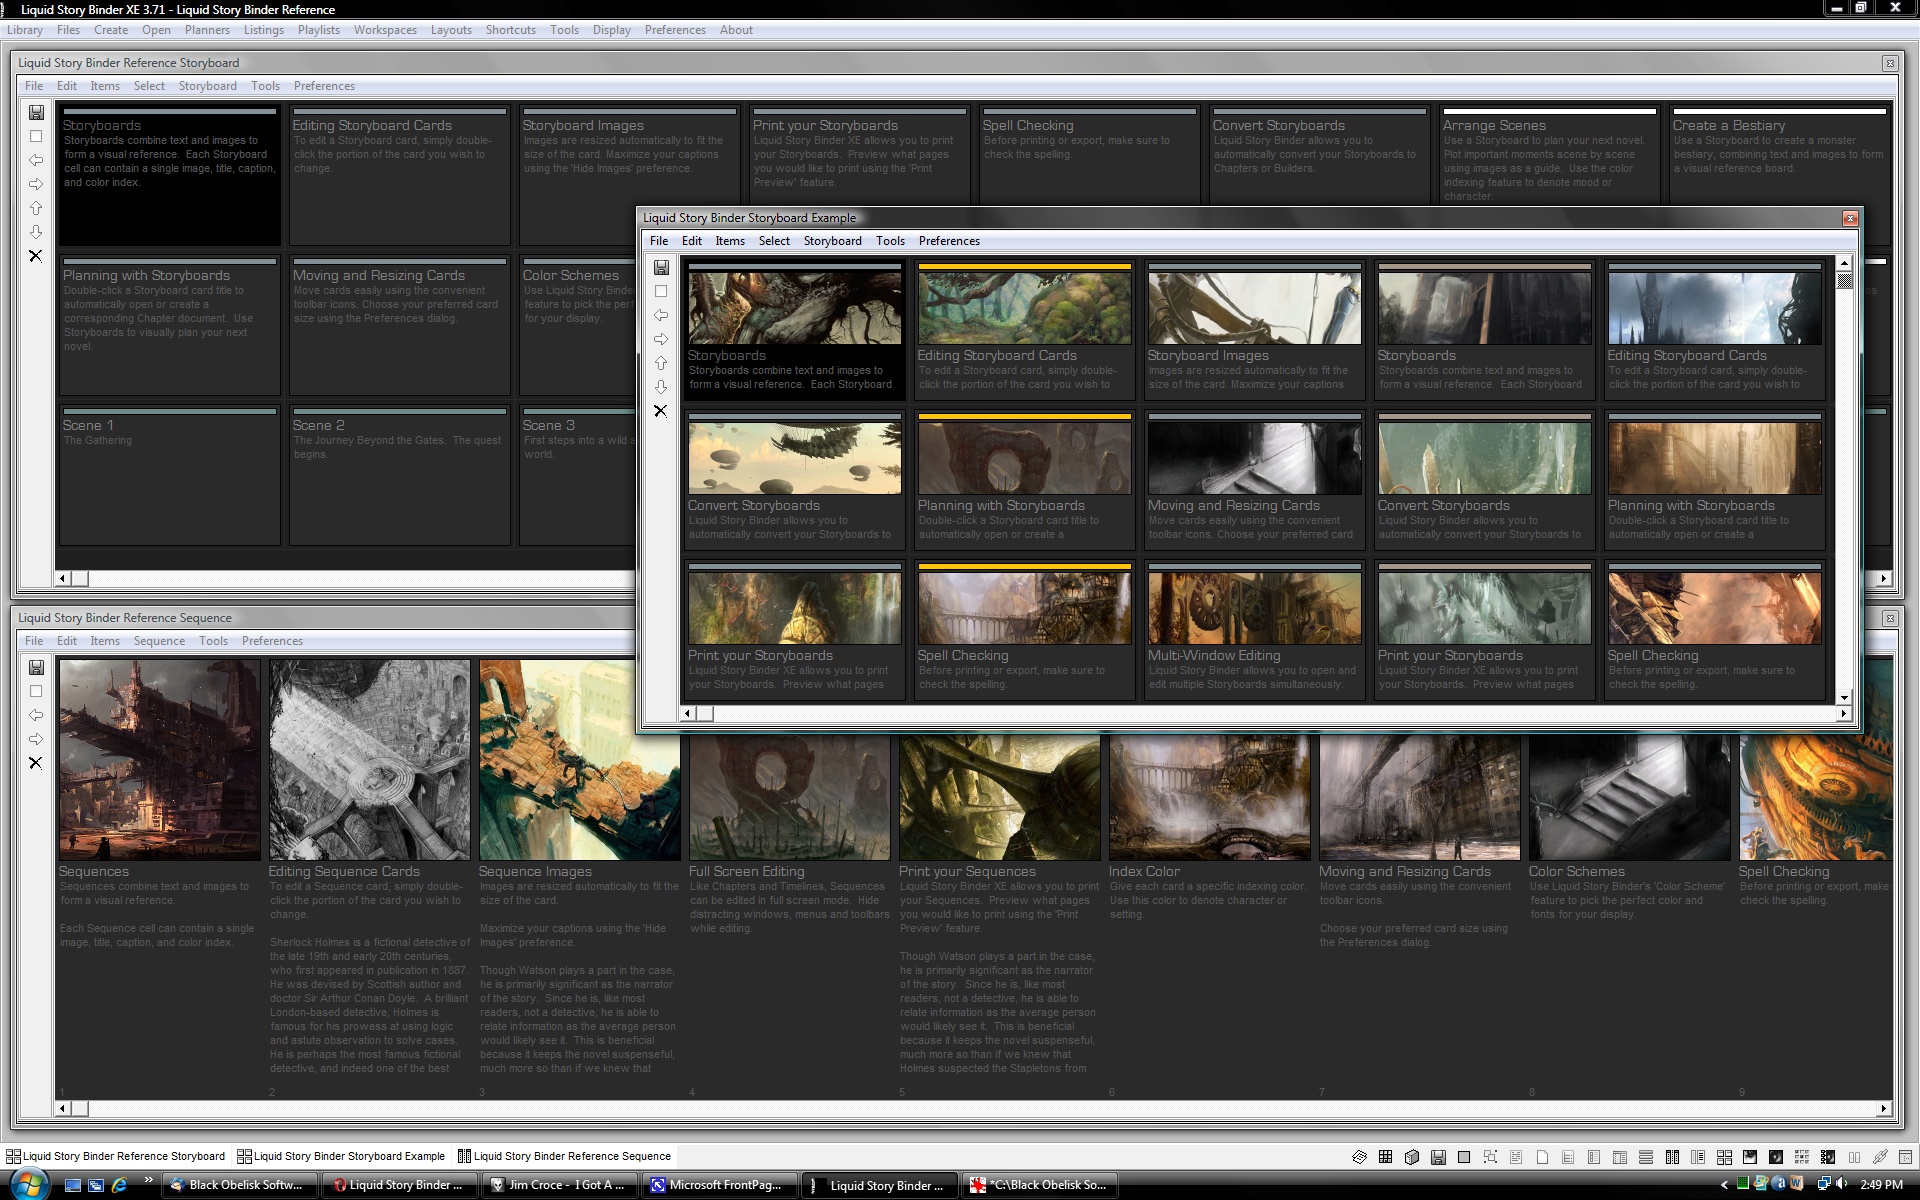Click move-left arrow icon in Storyboard Example toolbar
The width and height of the screenshot is (1920, 1200).
pos(661,315)
